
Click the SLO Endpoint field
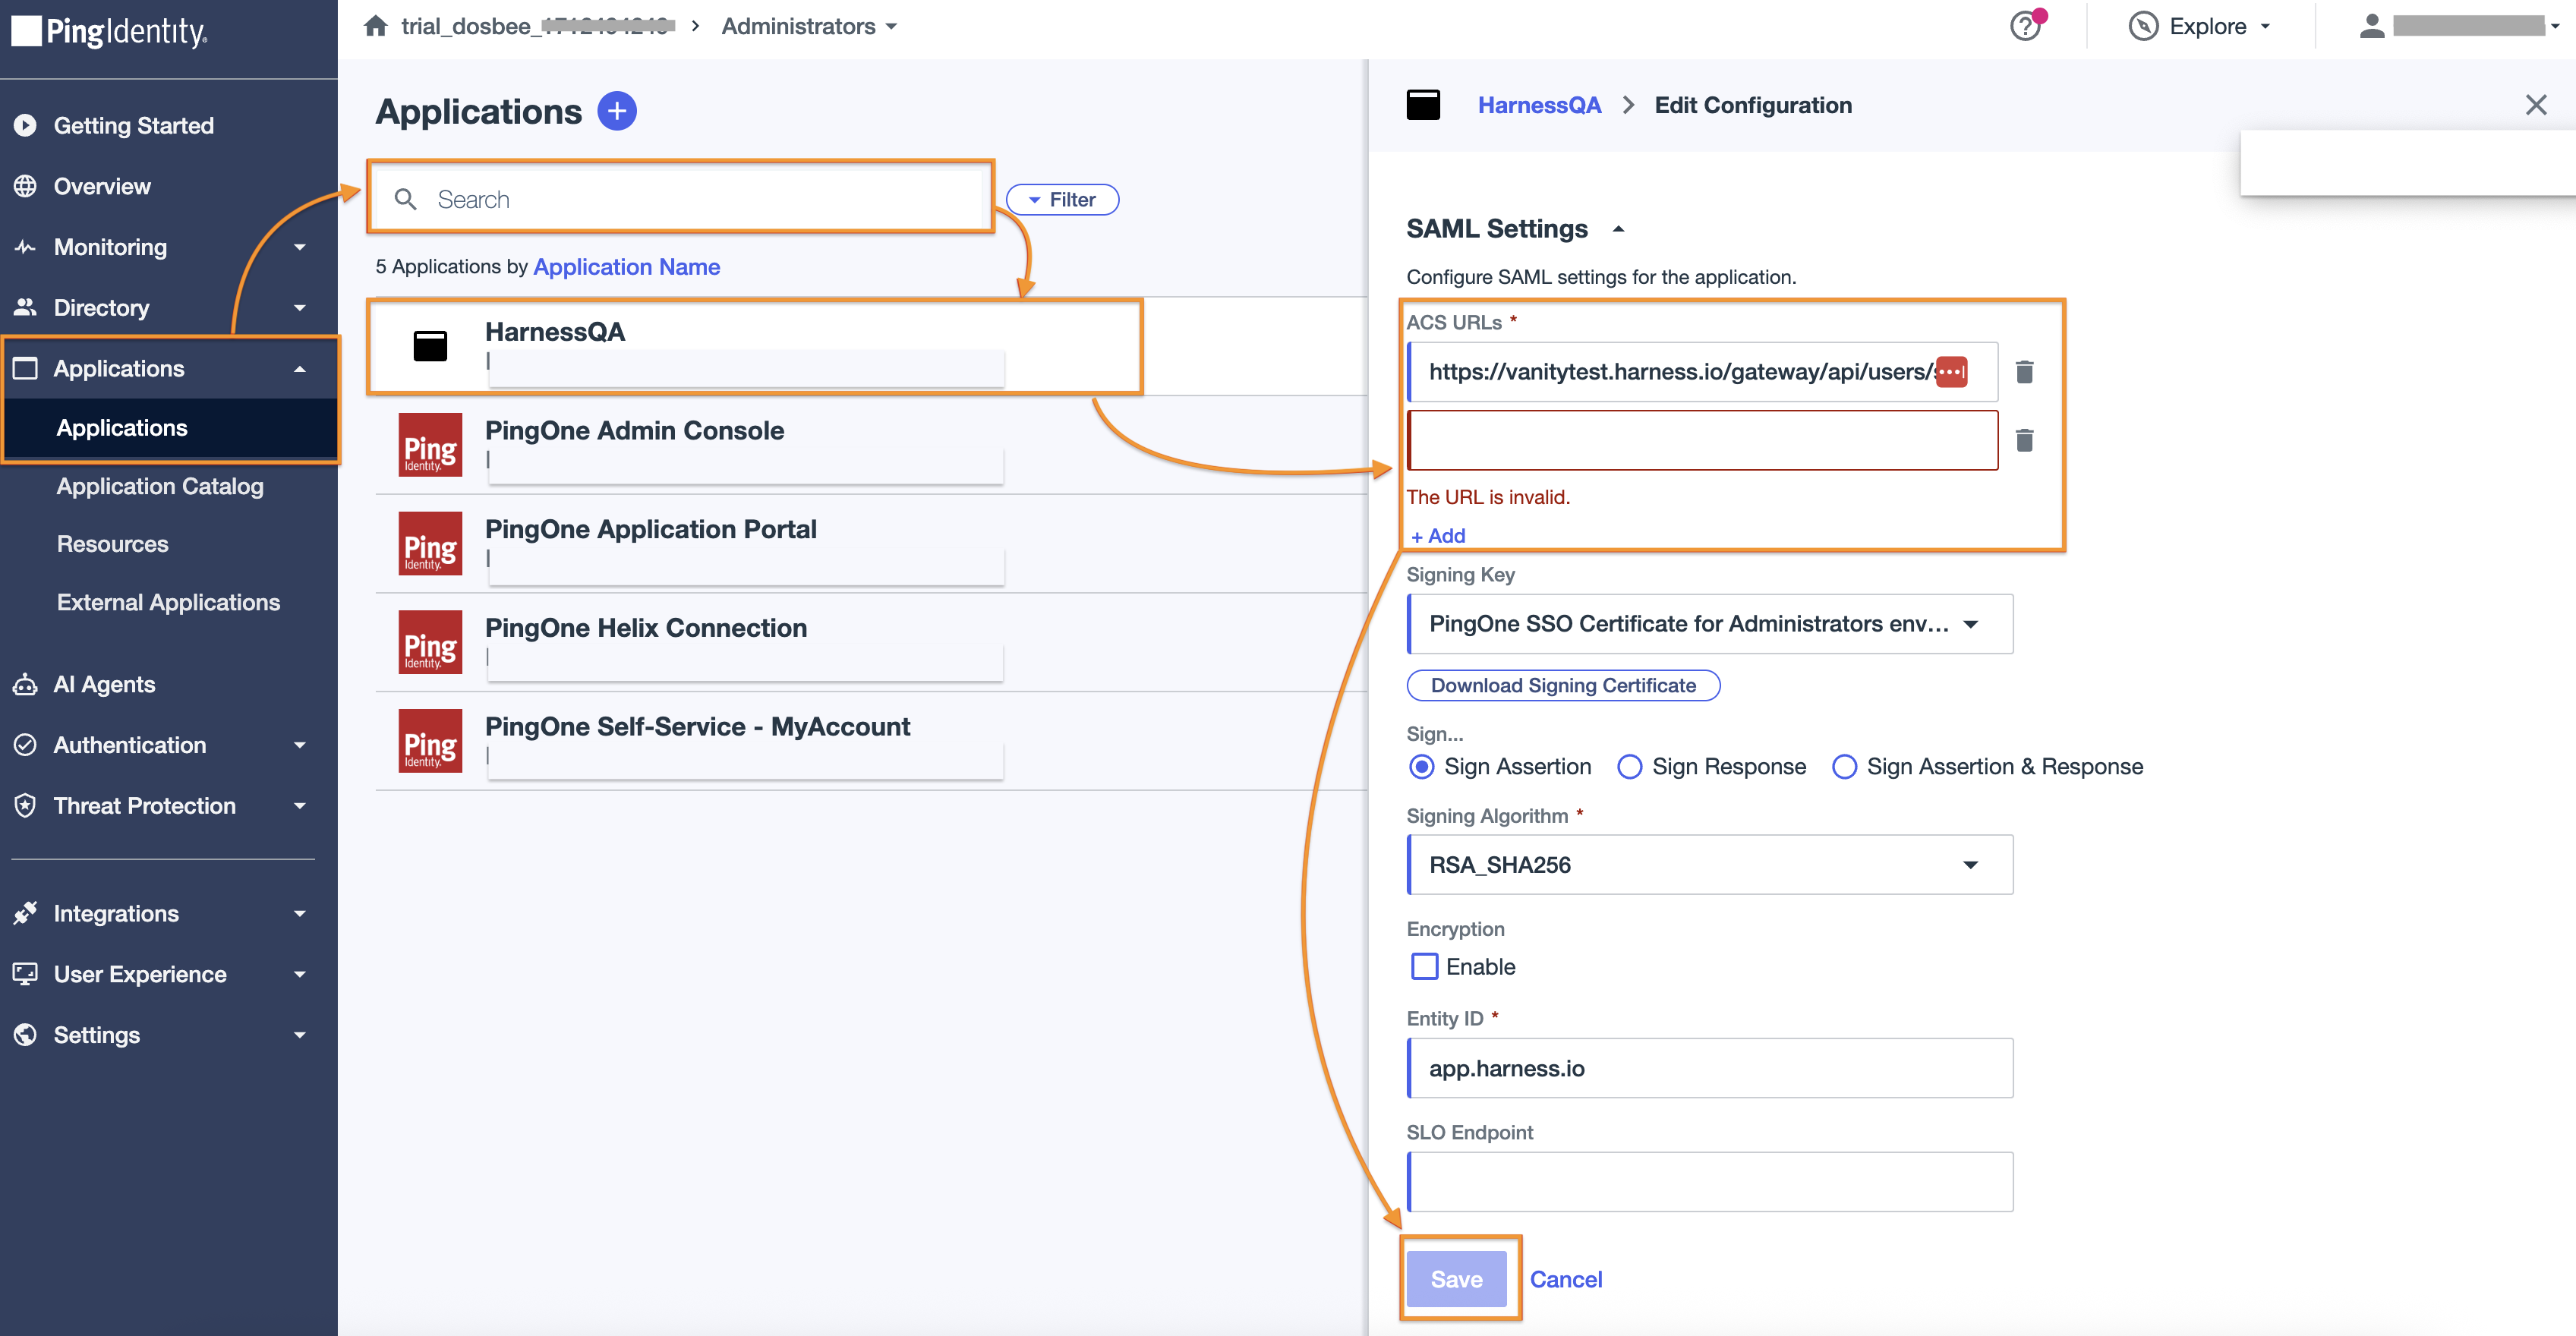click(x=1709, y=1182)
